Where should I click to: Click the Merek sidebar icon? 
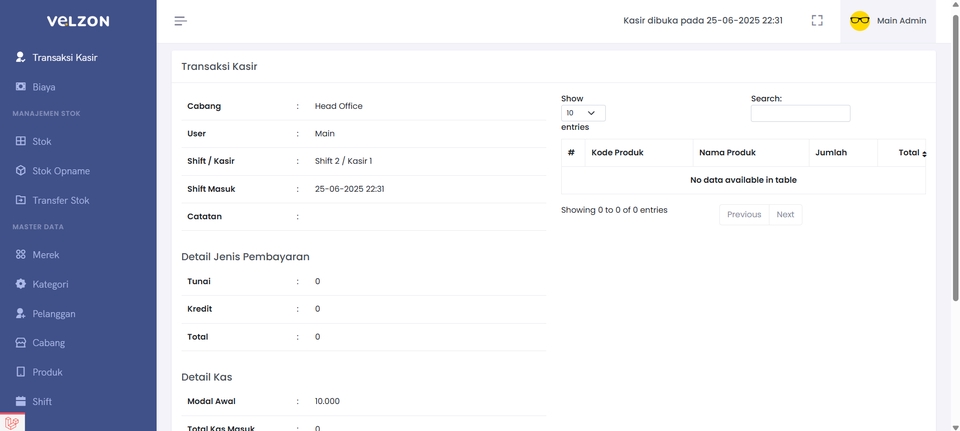(21, 255)
